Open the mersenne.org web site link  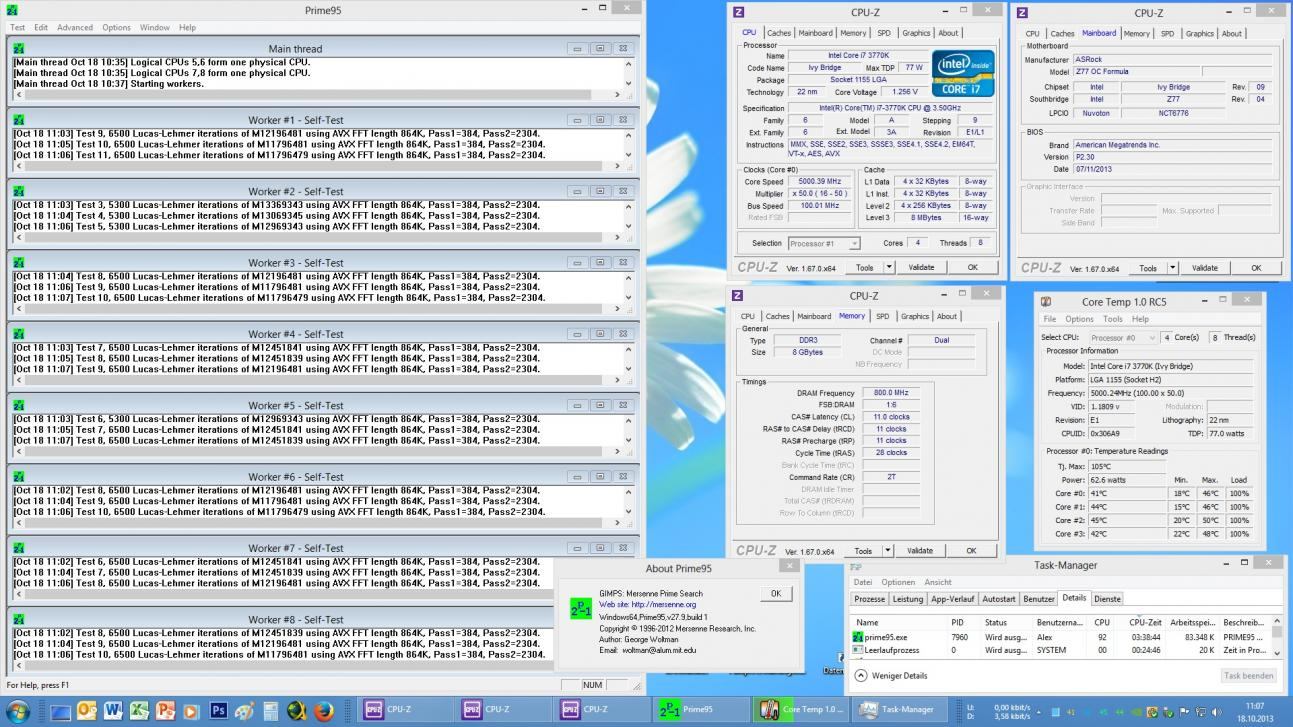(663, 604)
